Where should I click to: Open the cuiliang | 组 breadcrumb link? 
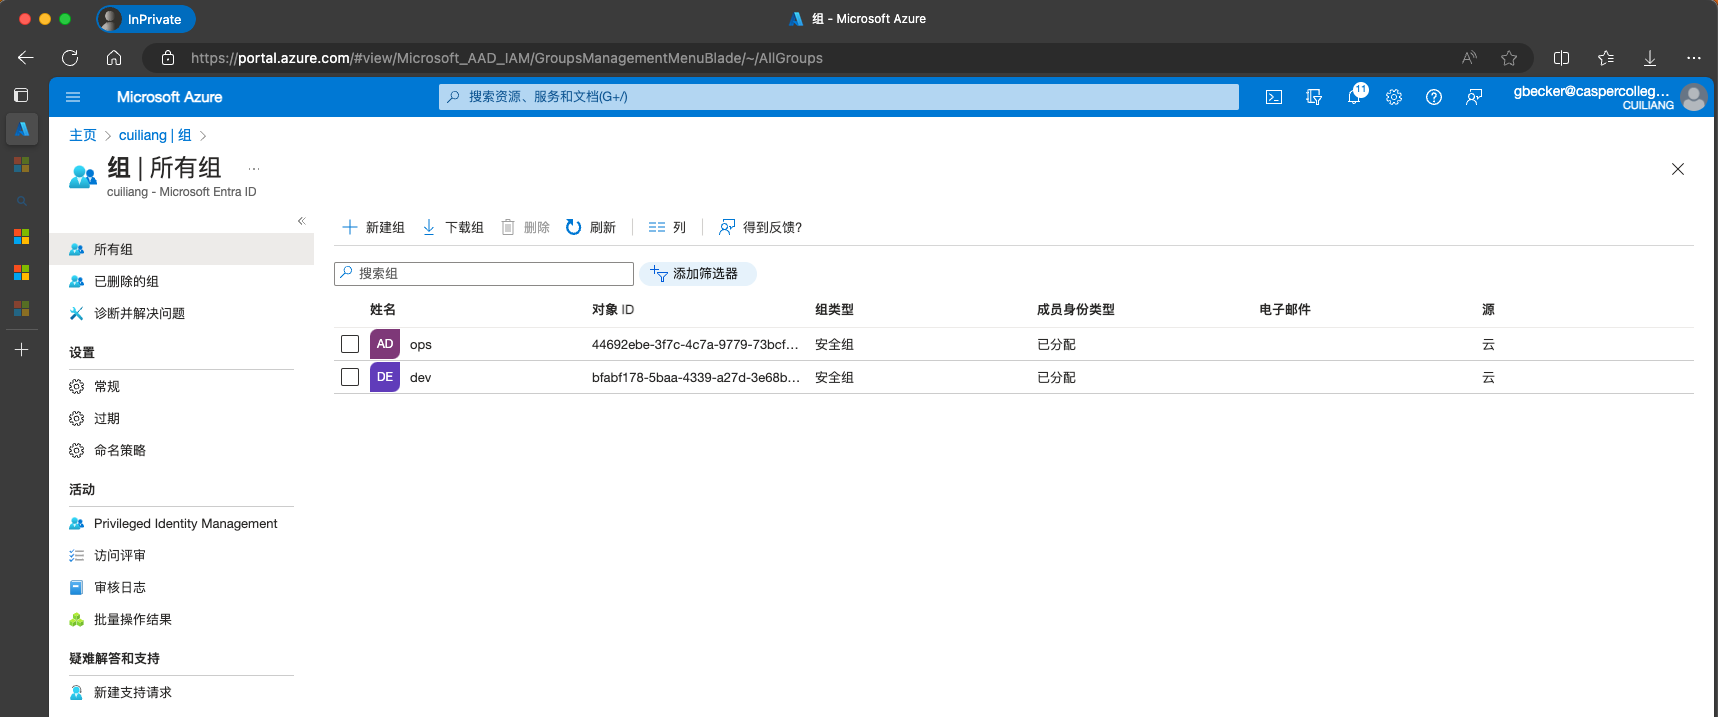(155, 135)
